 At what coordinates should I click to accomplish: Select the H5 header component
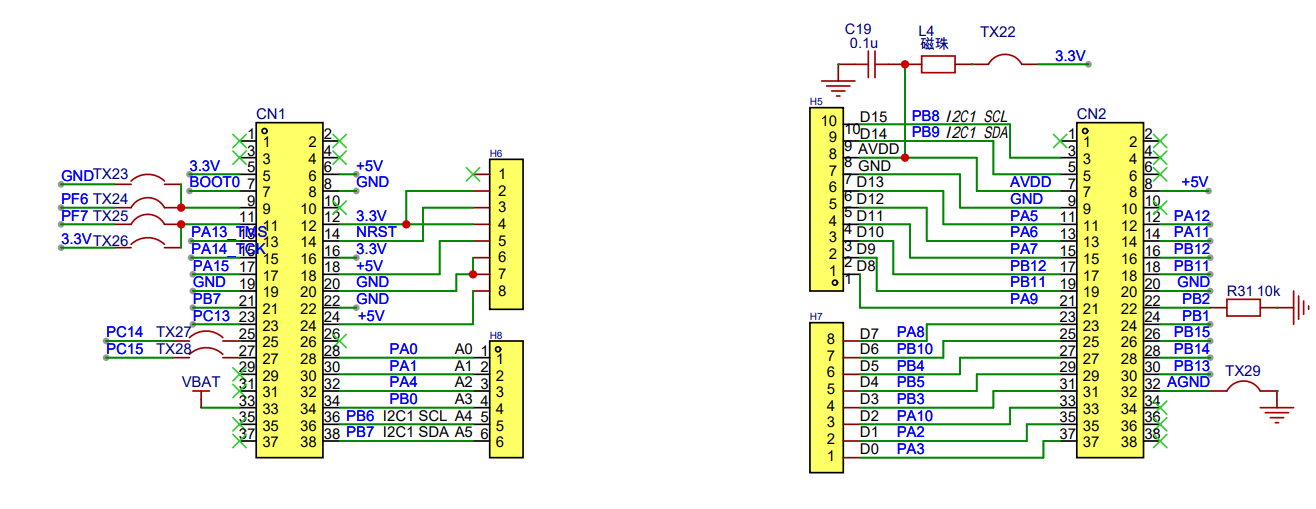(825, 199)
